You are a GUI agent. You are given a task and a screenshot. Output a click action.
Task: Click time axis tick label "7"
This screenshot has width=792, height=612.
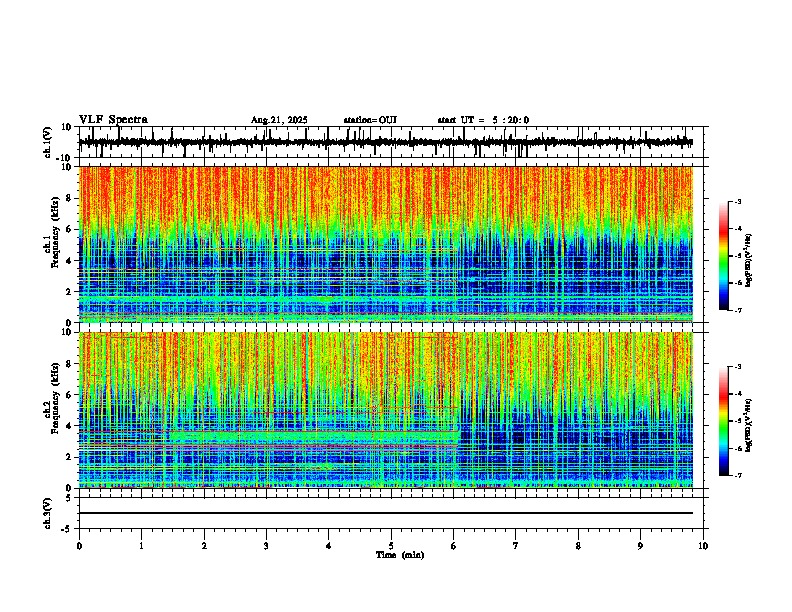click(x=516, y=546)
